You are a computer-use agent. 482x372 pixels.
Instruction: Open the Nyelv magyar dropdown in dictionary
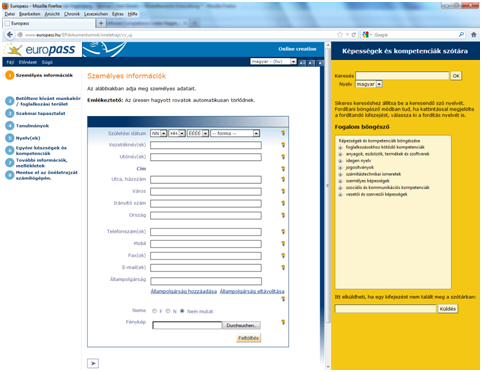(369, 84)
